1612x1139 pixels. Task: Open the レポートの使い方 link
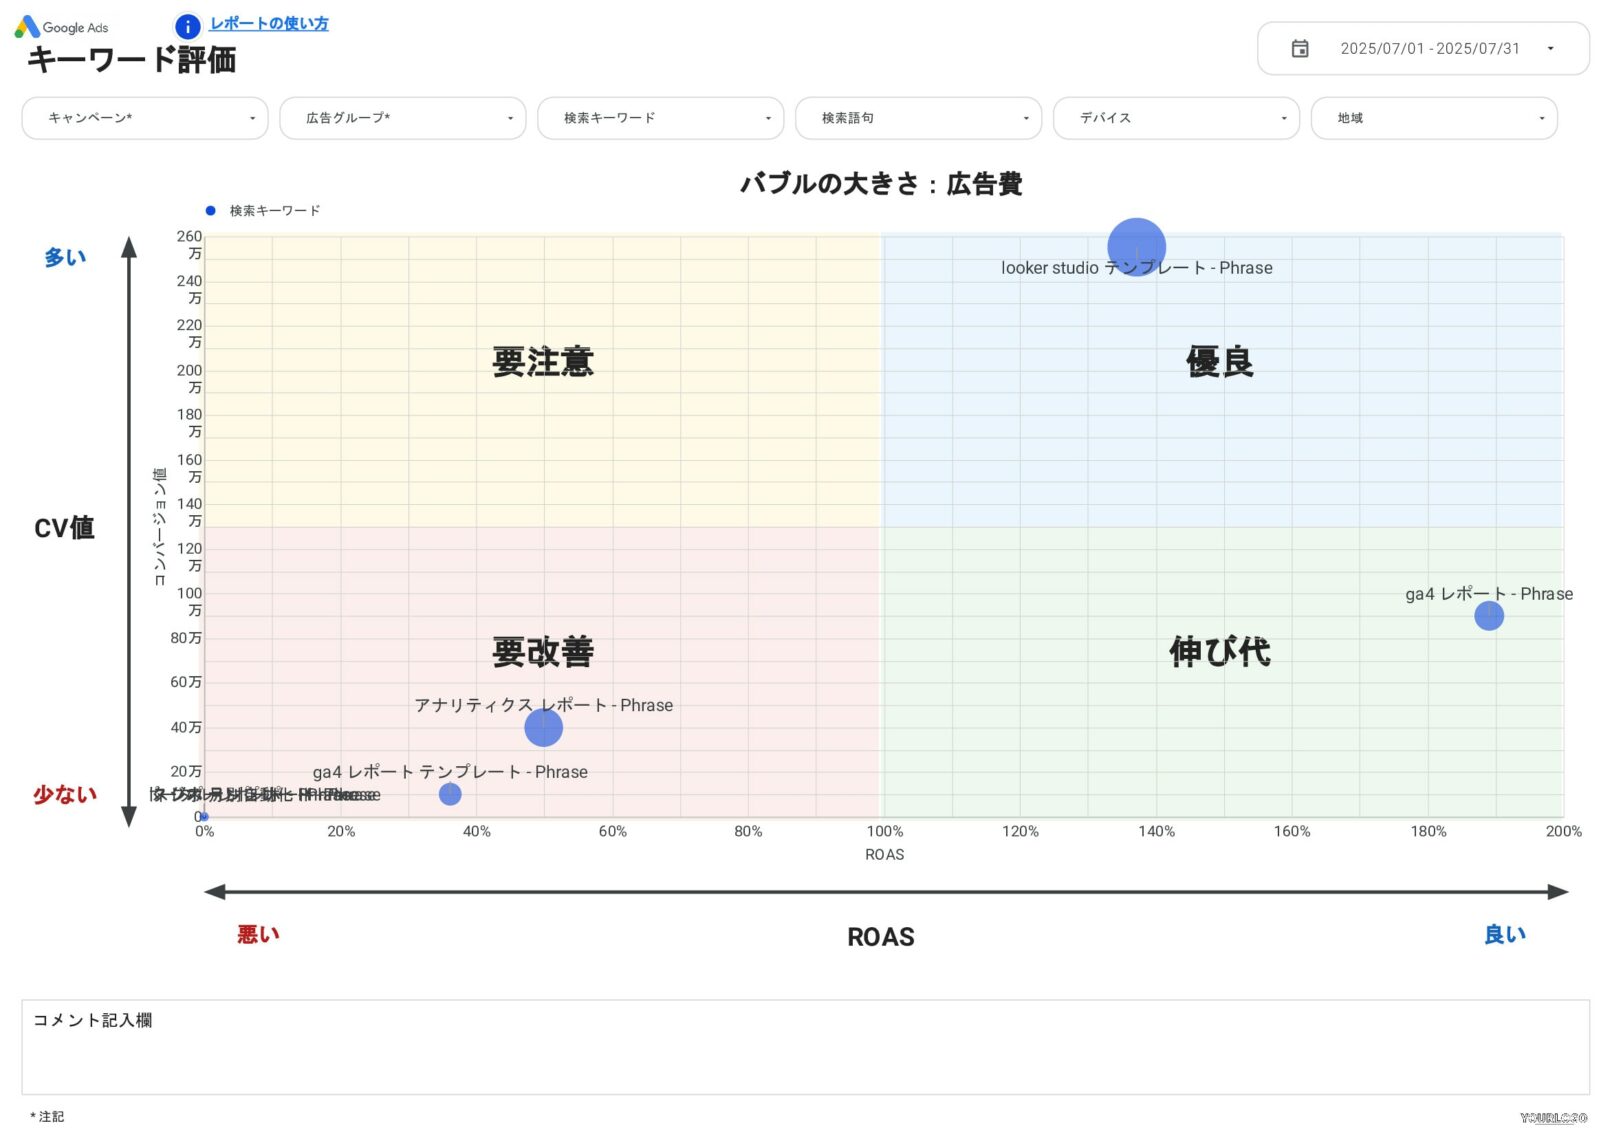click(268, 24)
